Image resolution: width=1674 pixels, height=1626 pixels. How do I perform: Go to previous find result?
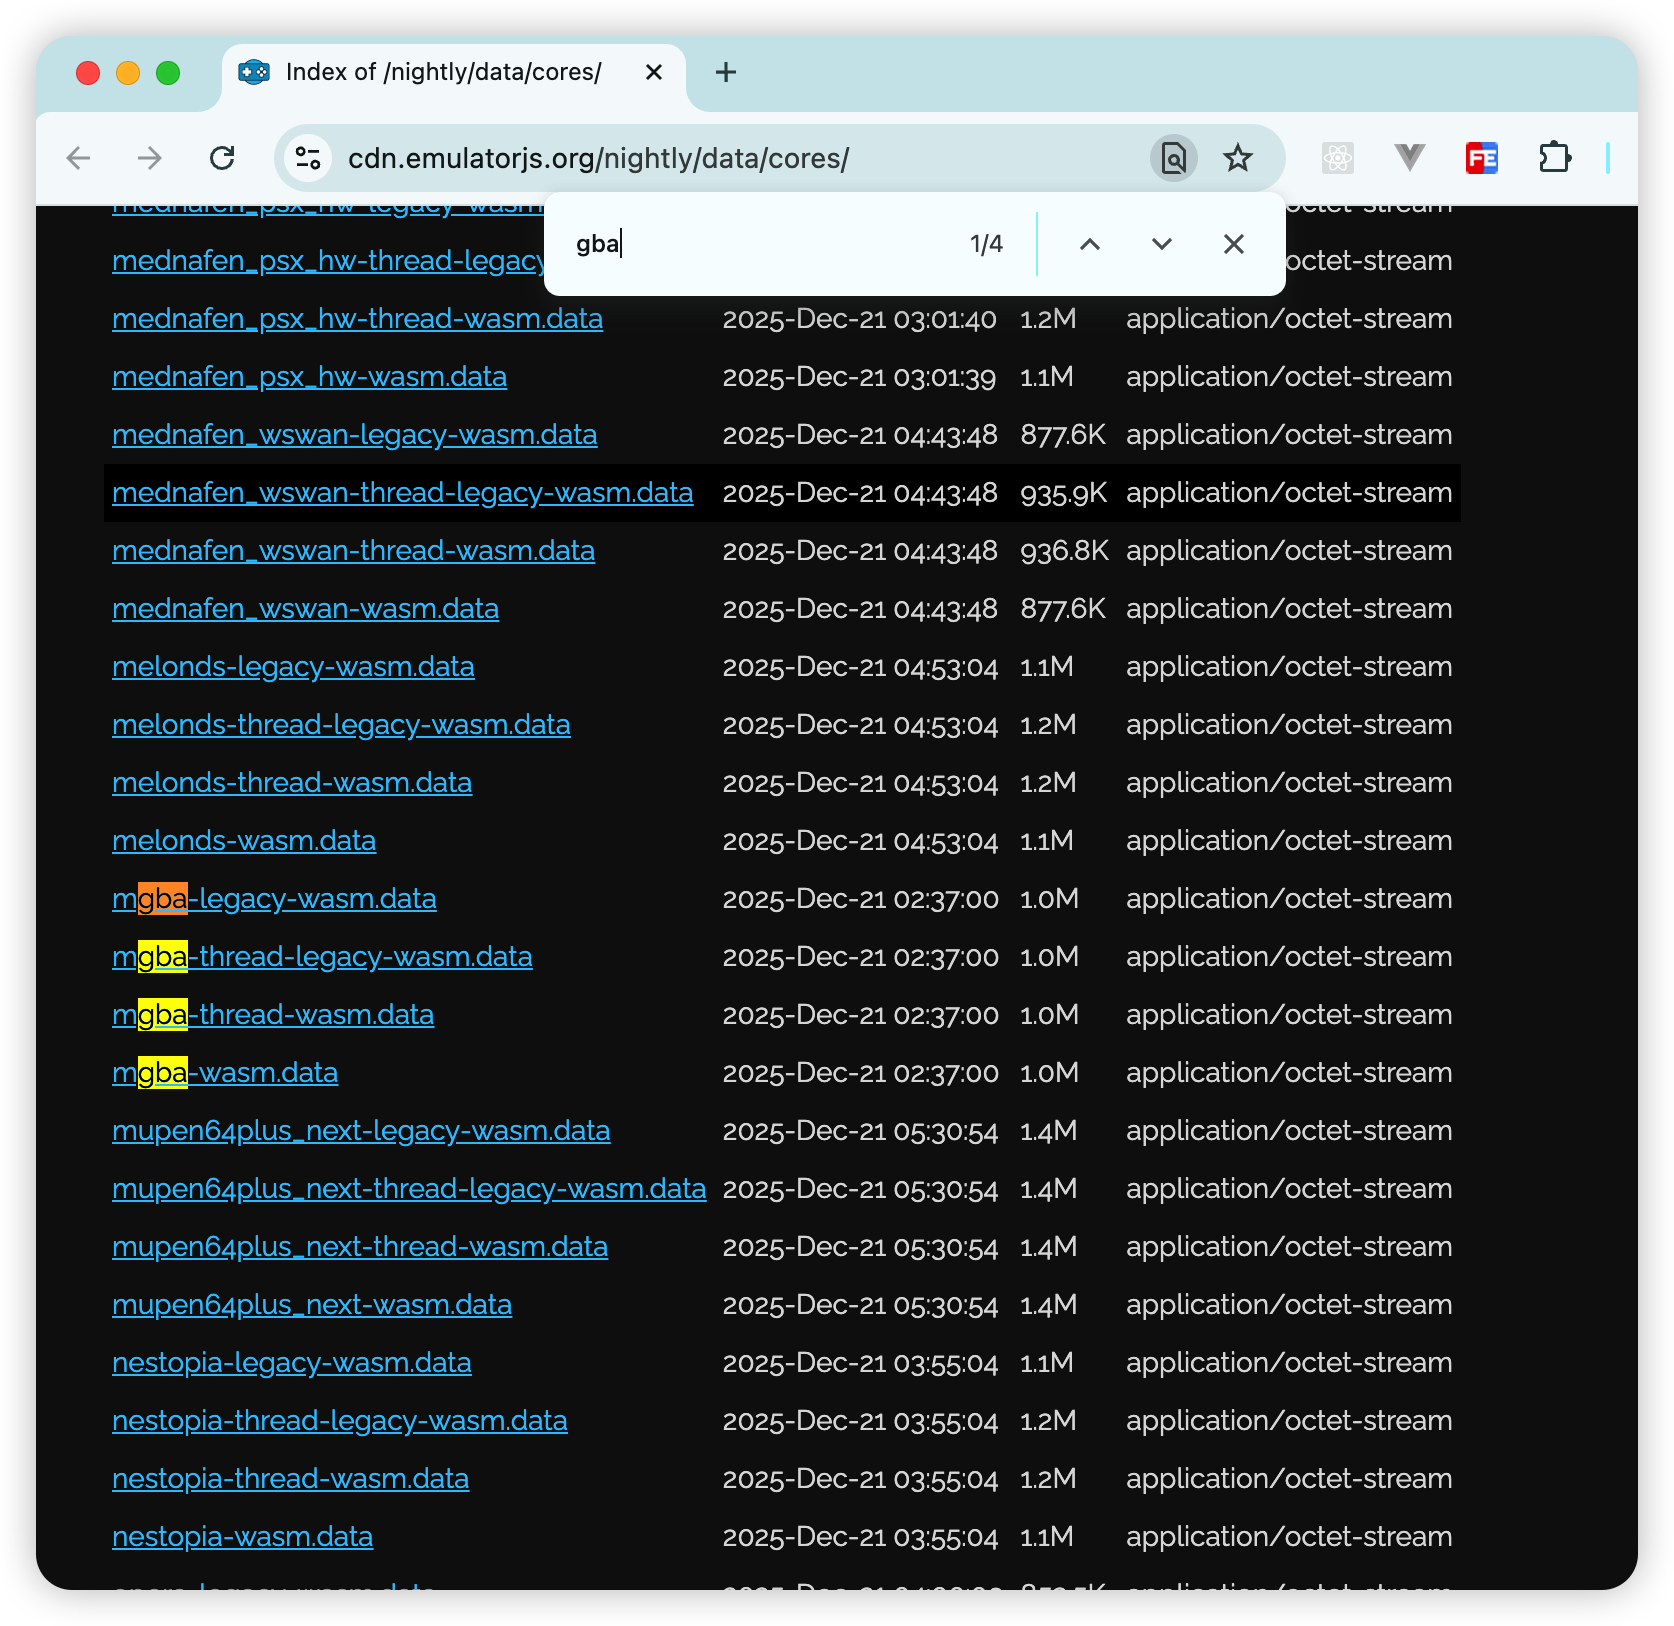[x=1090, y=244]
